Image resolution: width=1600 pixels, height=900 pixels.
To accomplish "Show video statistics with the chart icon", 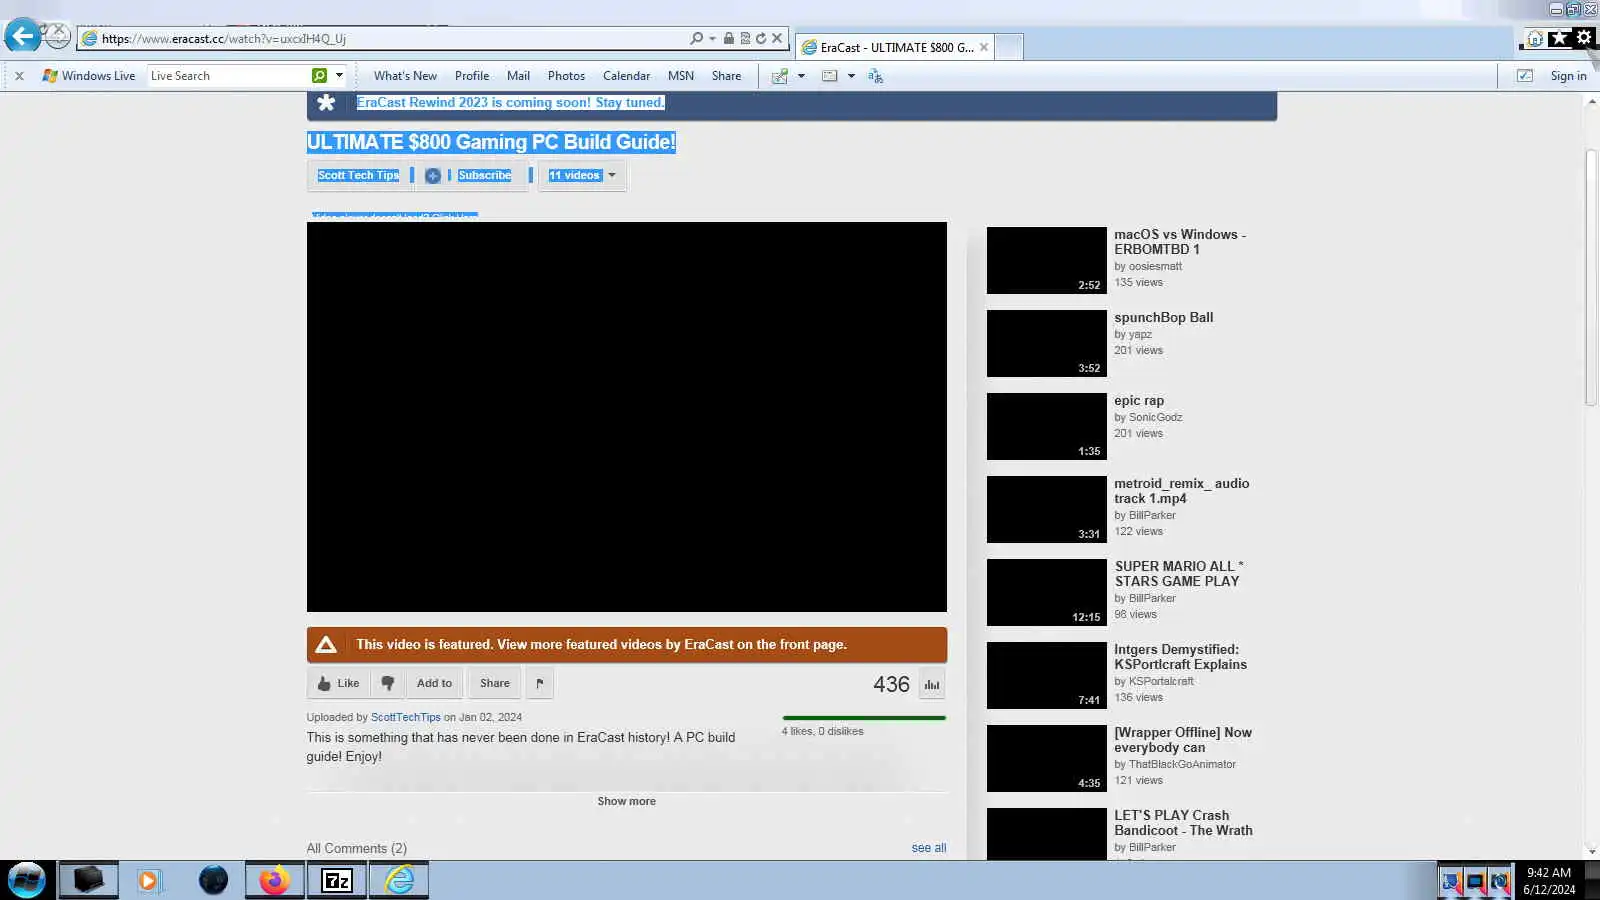I will 931,684.
